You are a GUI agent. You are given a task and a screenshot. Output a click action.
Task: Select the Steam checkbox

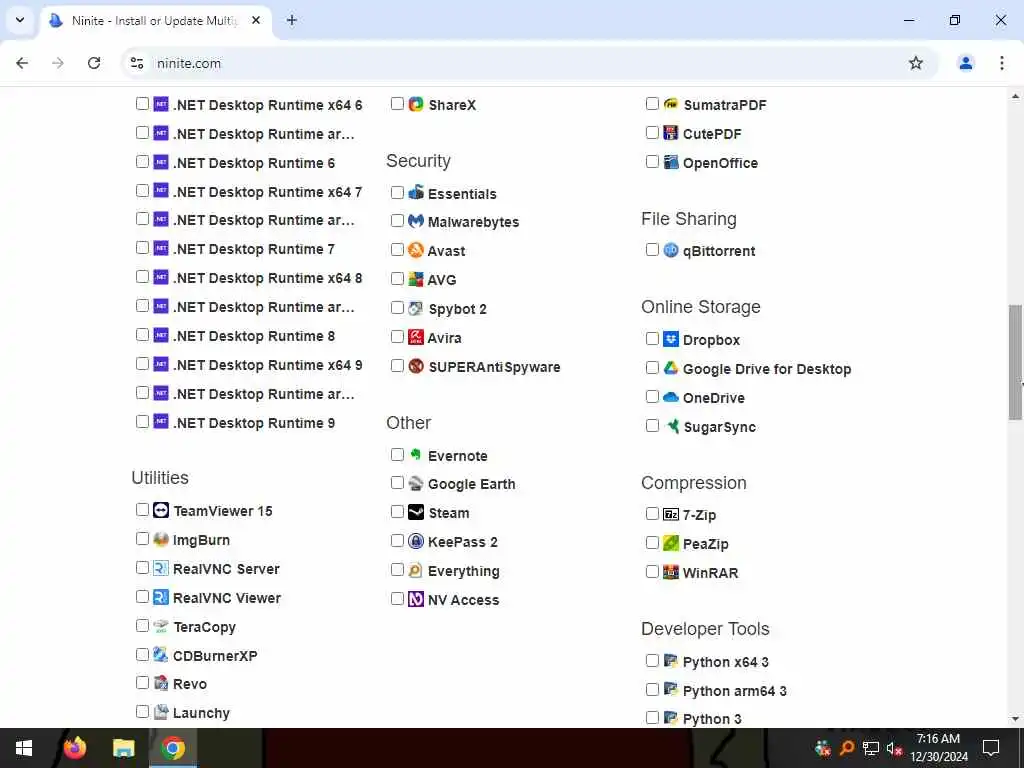pyautogui.click(x=397, y=512)
